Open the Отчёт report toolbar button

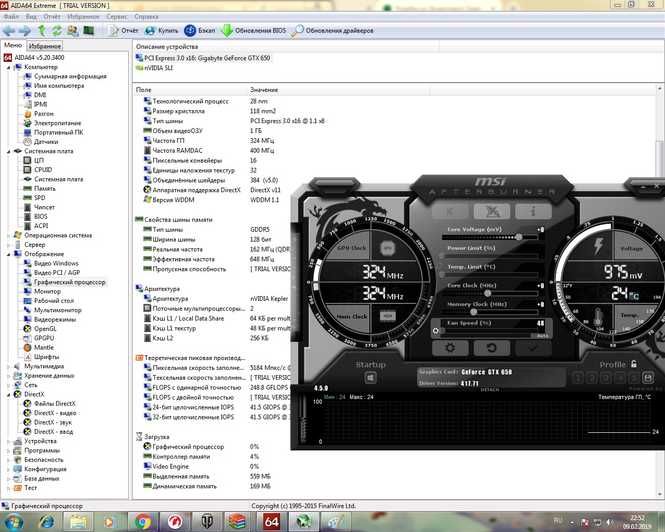124,31
